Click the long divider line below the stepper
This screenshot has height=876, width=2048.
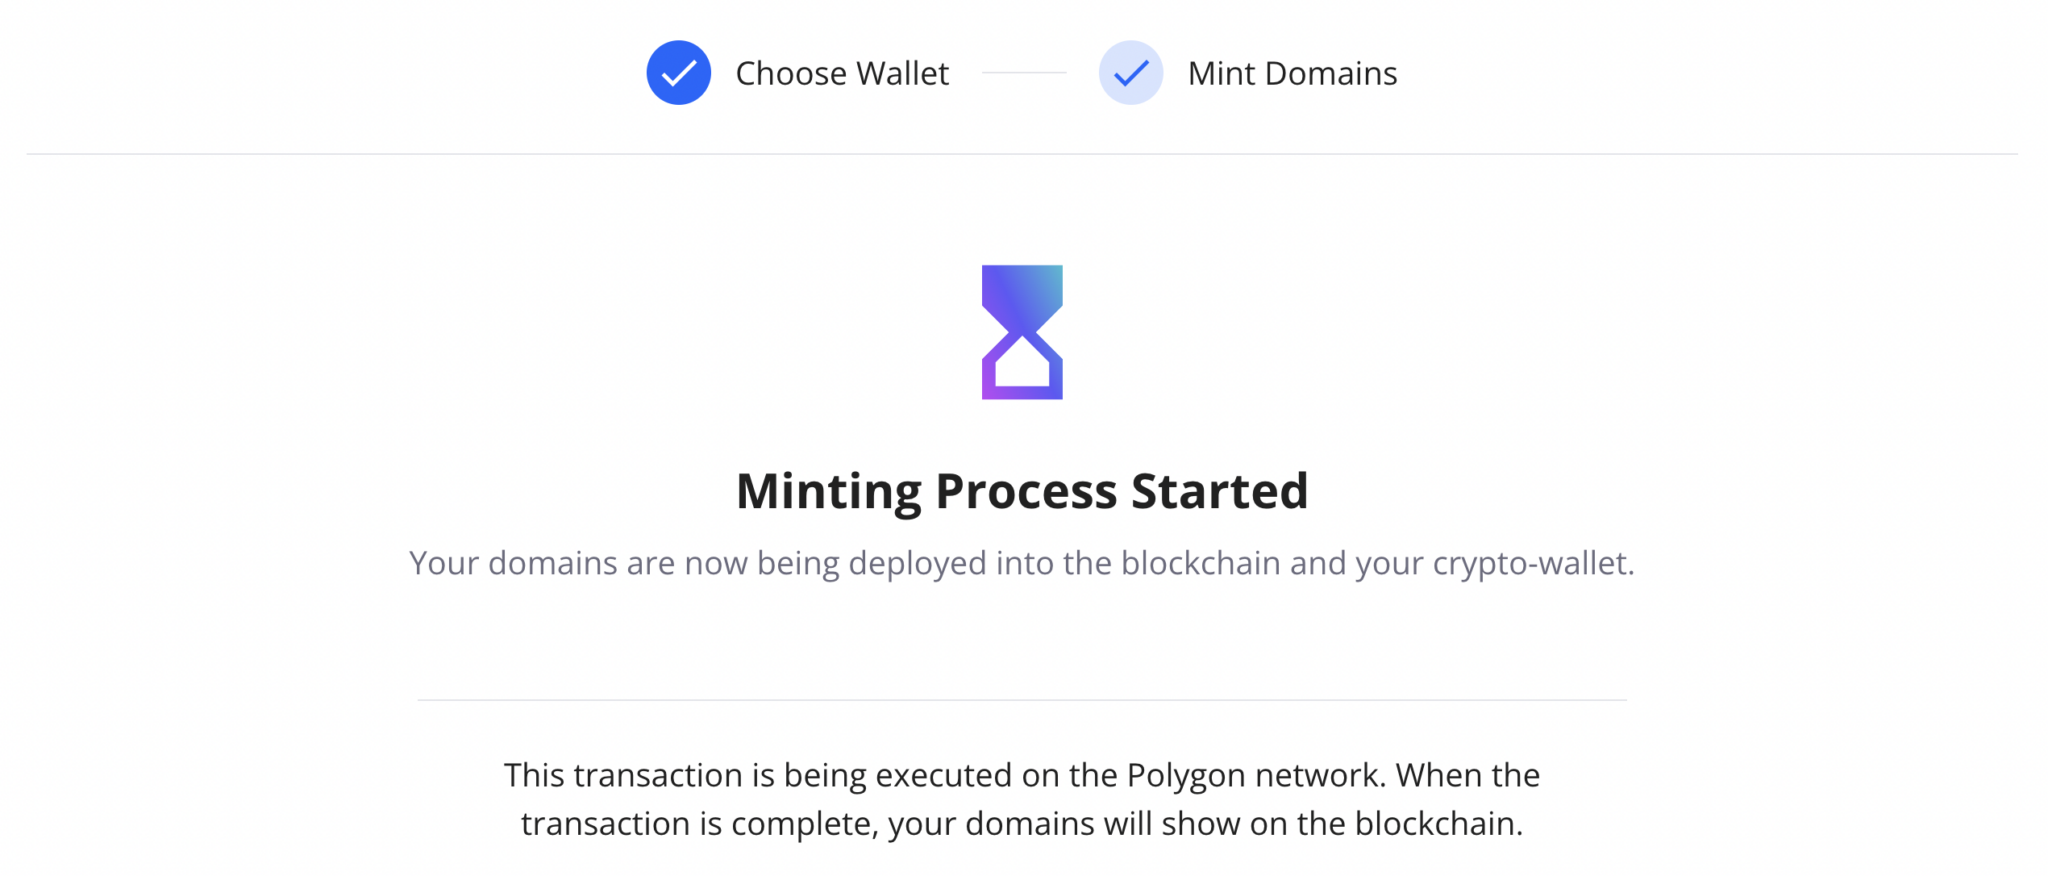[1022, 154]
